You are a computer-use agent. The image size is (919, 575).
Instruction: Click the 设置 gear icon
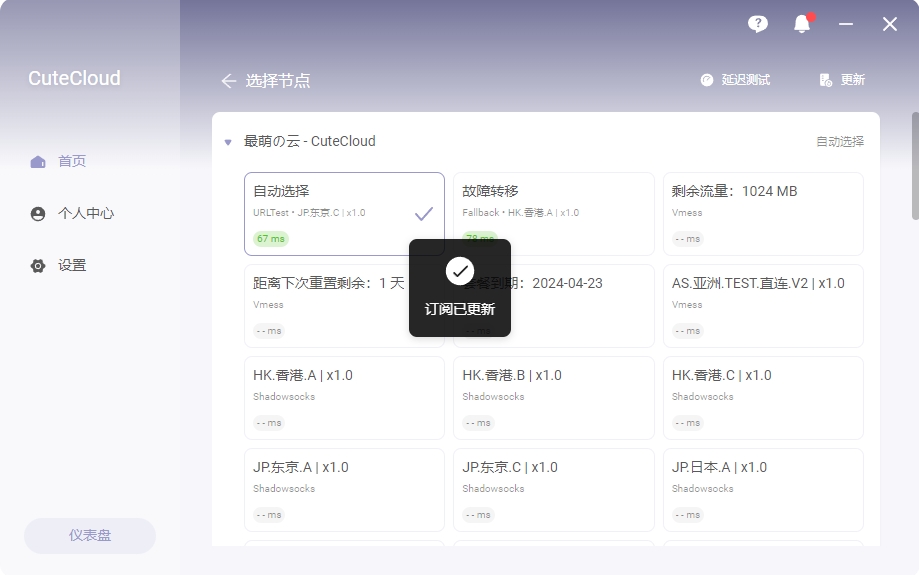point(38,266)
